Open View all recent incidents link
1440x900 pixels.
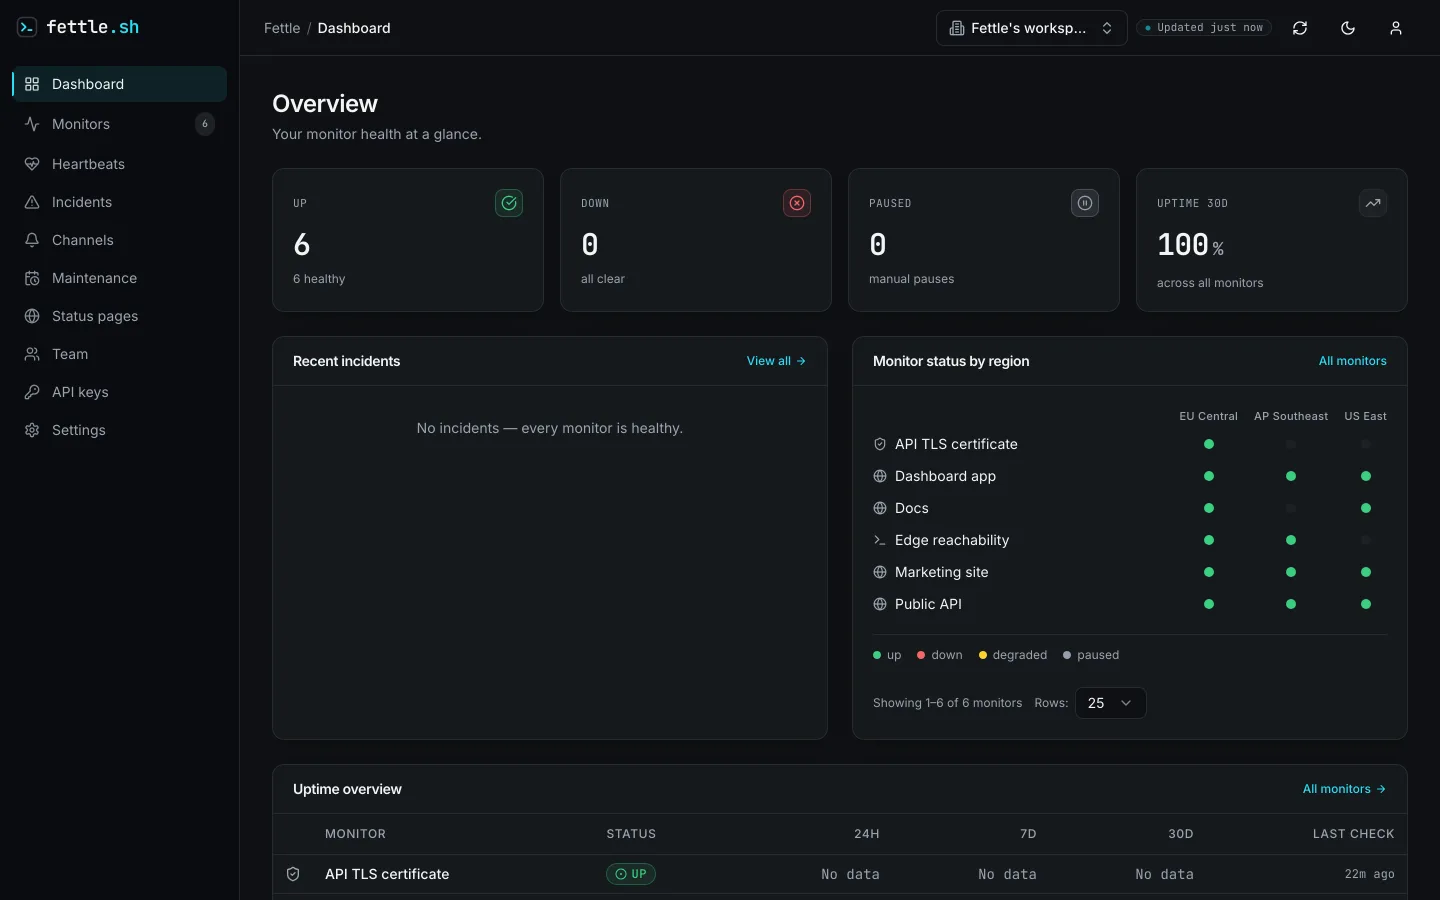pos(776,361)
